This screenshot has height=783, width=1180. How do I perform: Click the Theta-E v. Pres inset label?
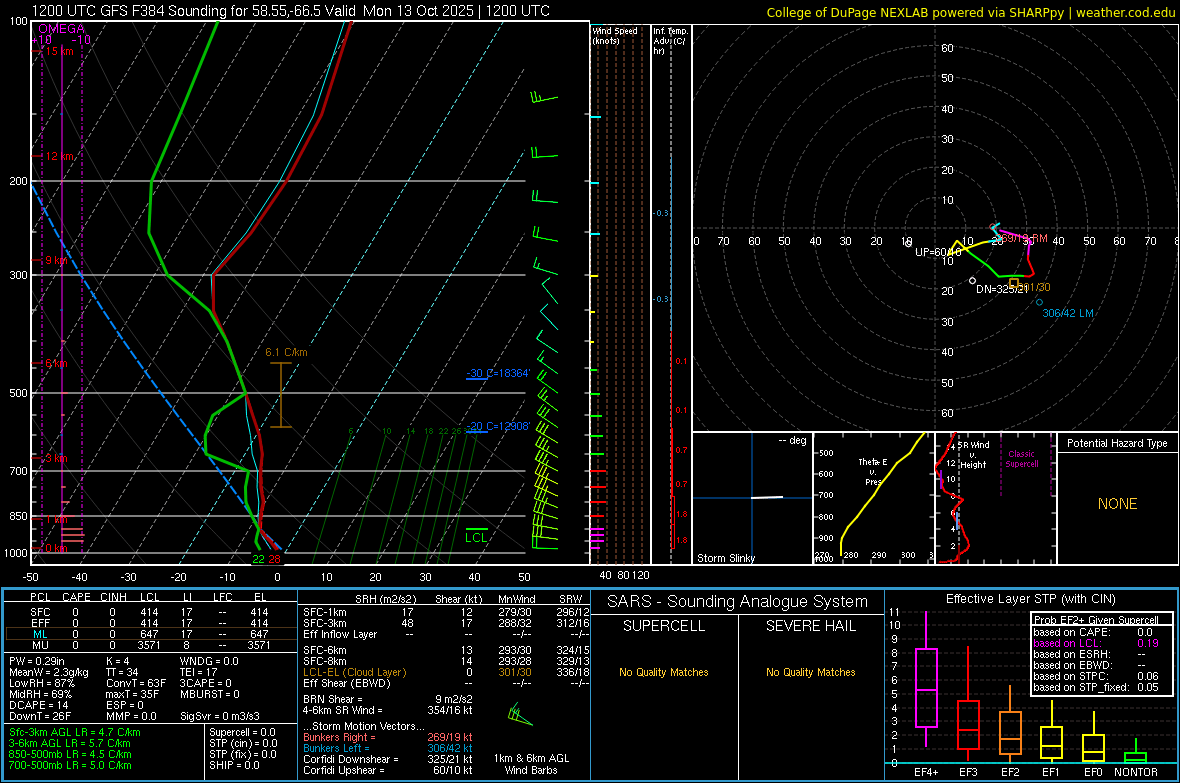click(873, 471)
